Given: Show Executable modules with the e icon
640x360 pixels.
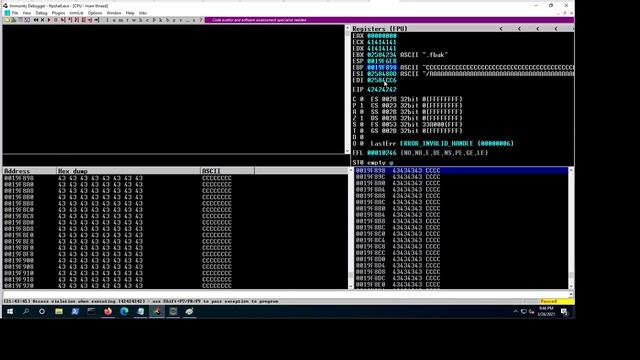Looking at the screenshot, I should point(114,20).
